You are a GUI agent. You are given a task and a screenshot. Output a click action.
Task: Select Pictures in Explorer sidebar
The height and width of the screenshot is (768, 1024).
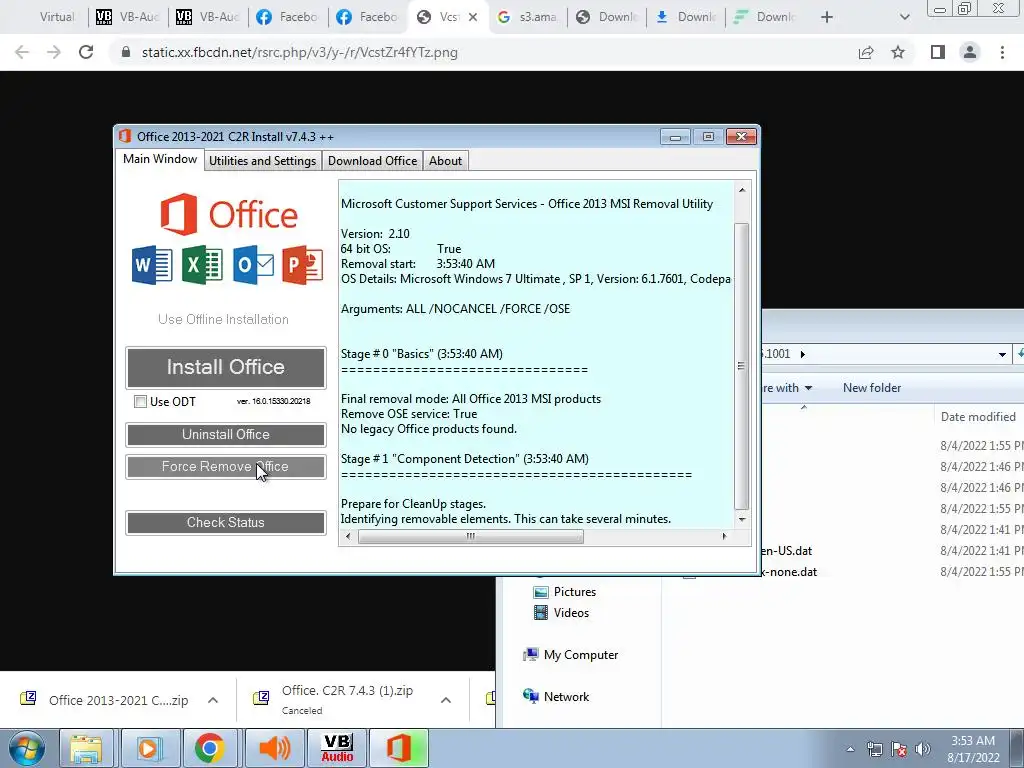(564, 592)
